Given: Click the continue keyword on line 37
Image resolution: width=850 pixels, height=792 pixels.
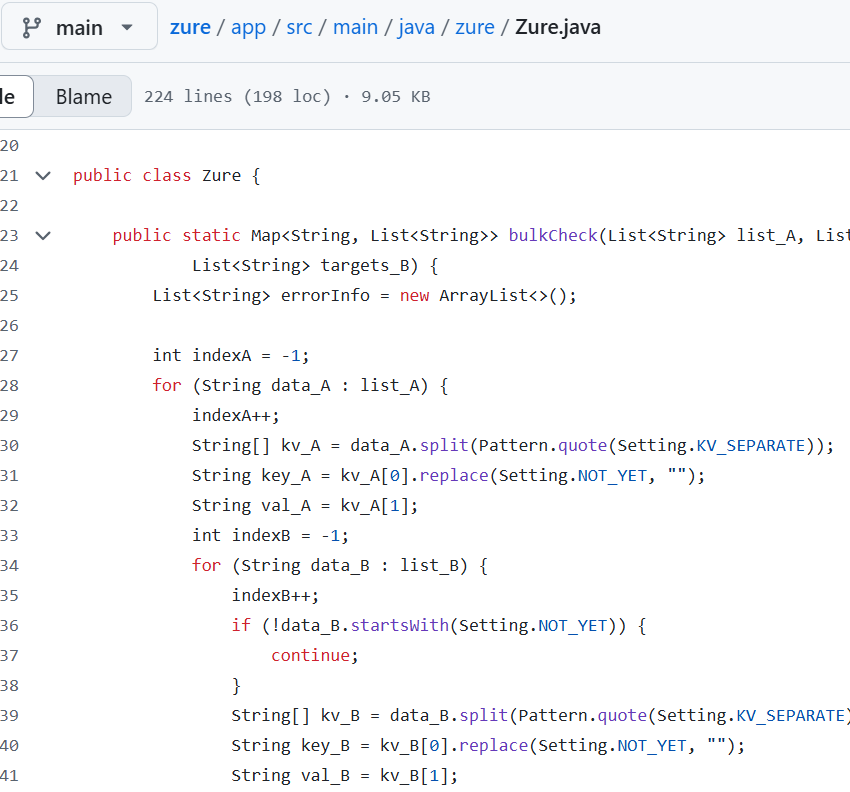Looking at the screenshot, I should tap(311, 655).
